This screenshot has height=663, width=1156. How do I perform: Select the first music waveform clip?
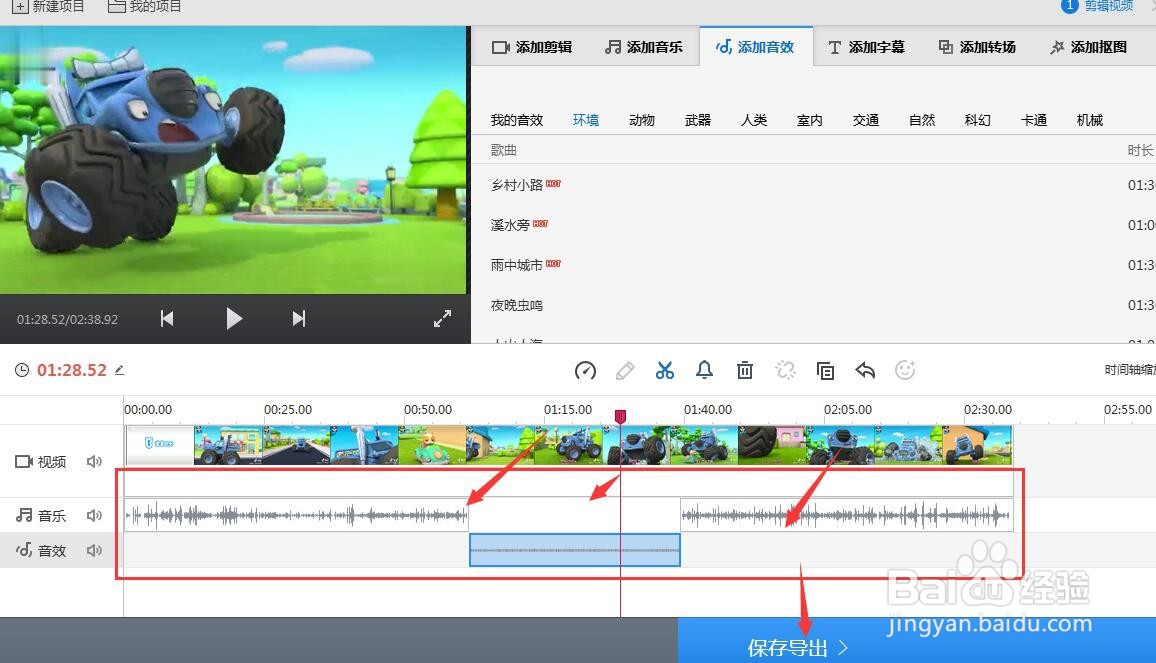tap(296, 515)
